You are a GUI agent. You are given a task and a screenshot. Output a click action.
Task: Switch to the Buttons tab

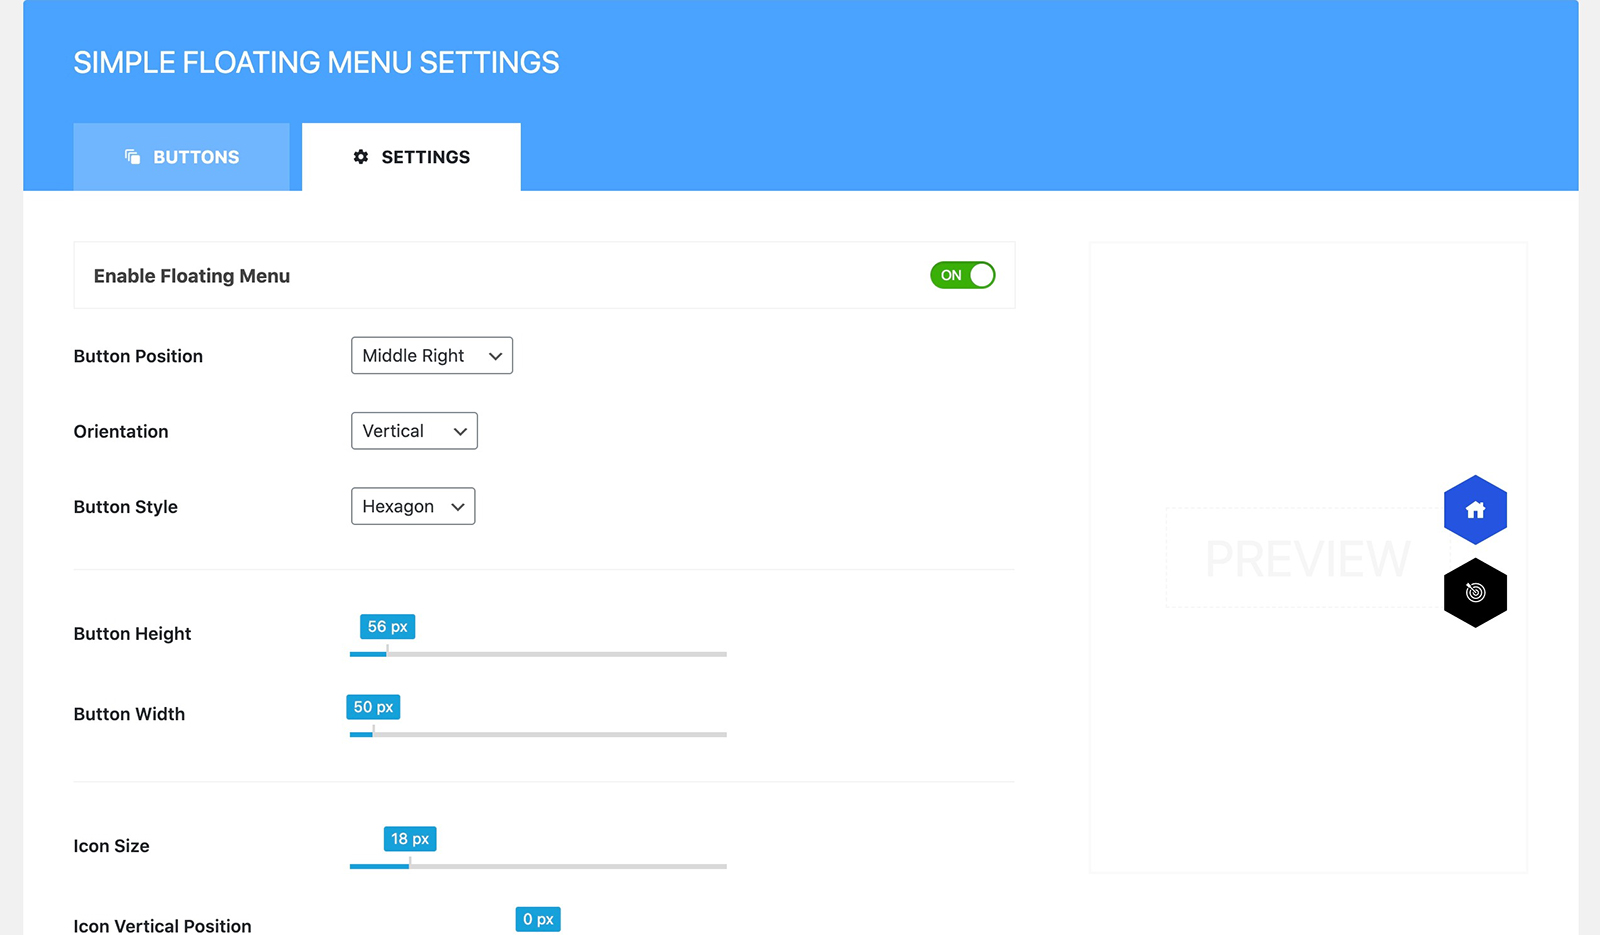click(181, 157)
